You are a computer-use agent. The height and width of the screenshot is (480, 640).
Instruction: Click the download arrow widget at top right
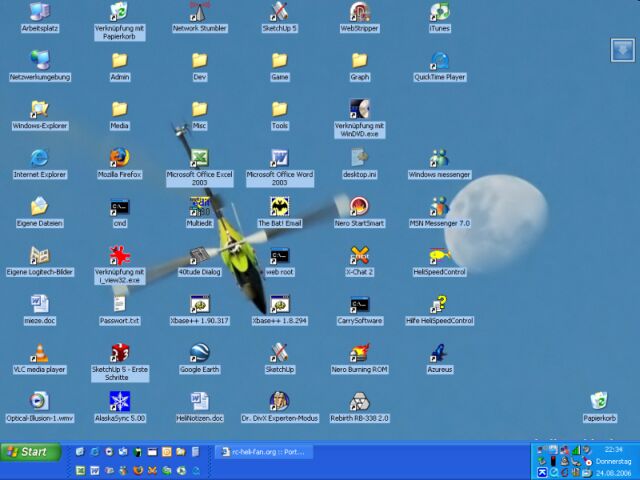point(622,50)
